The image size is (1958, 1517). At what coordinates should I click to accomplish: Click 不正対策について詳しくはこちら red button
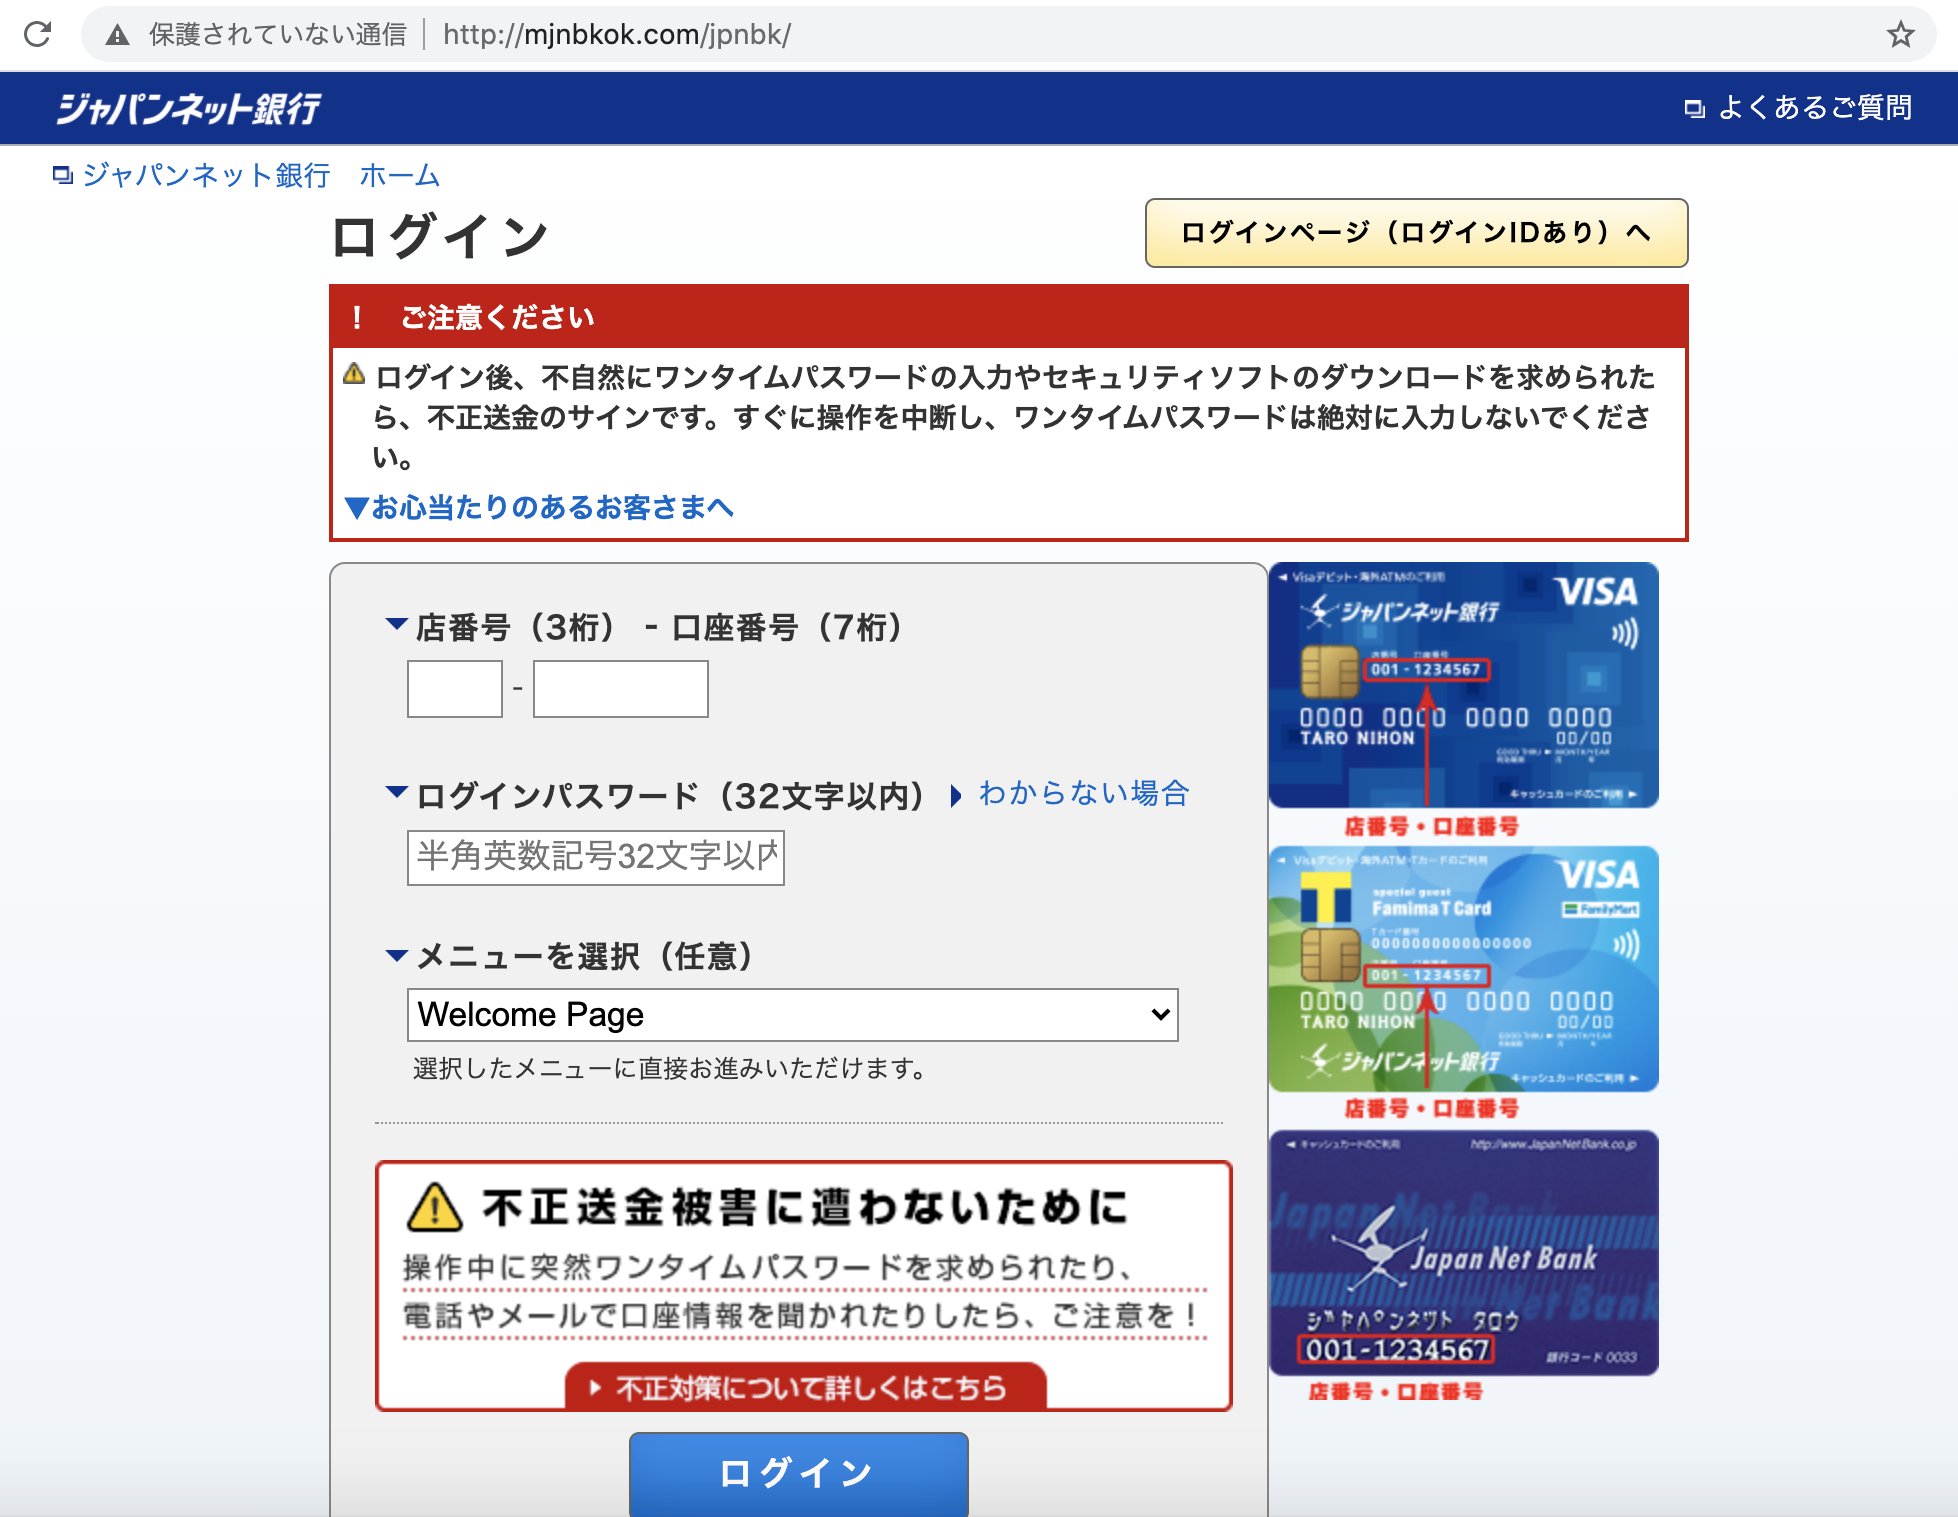(806, 1387)
